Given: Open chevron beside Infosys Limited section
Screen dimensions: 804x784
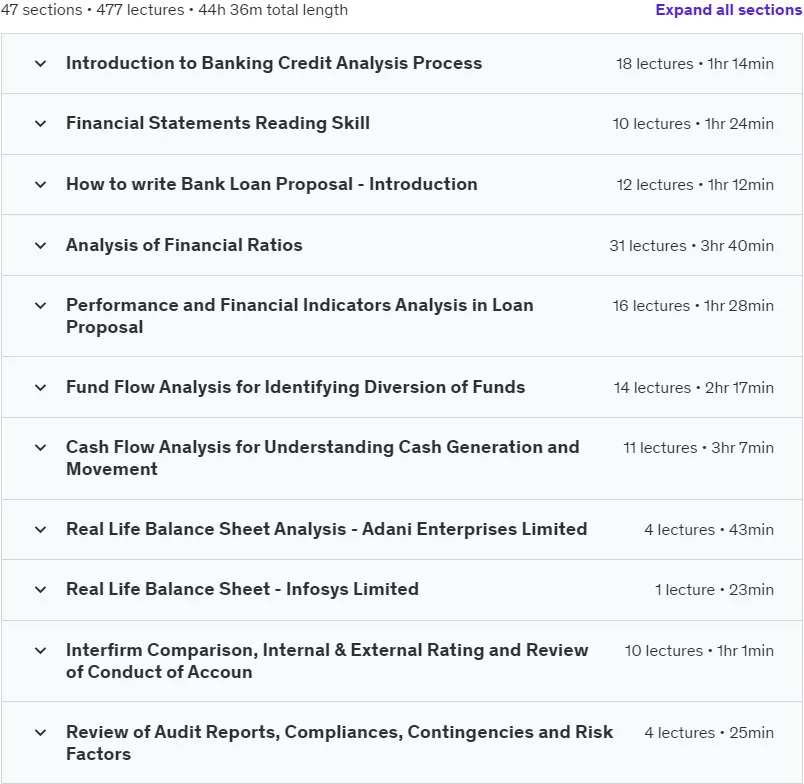Looking at the screenshot, I should 41,590.
